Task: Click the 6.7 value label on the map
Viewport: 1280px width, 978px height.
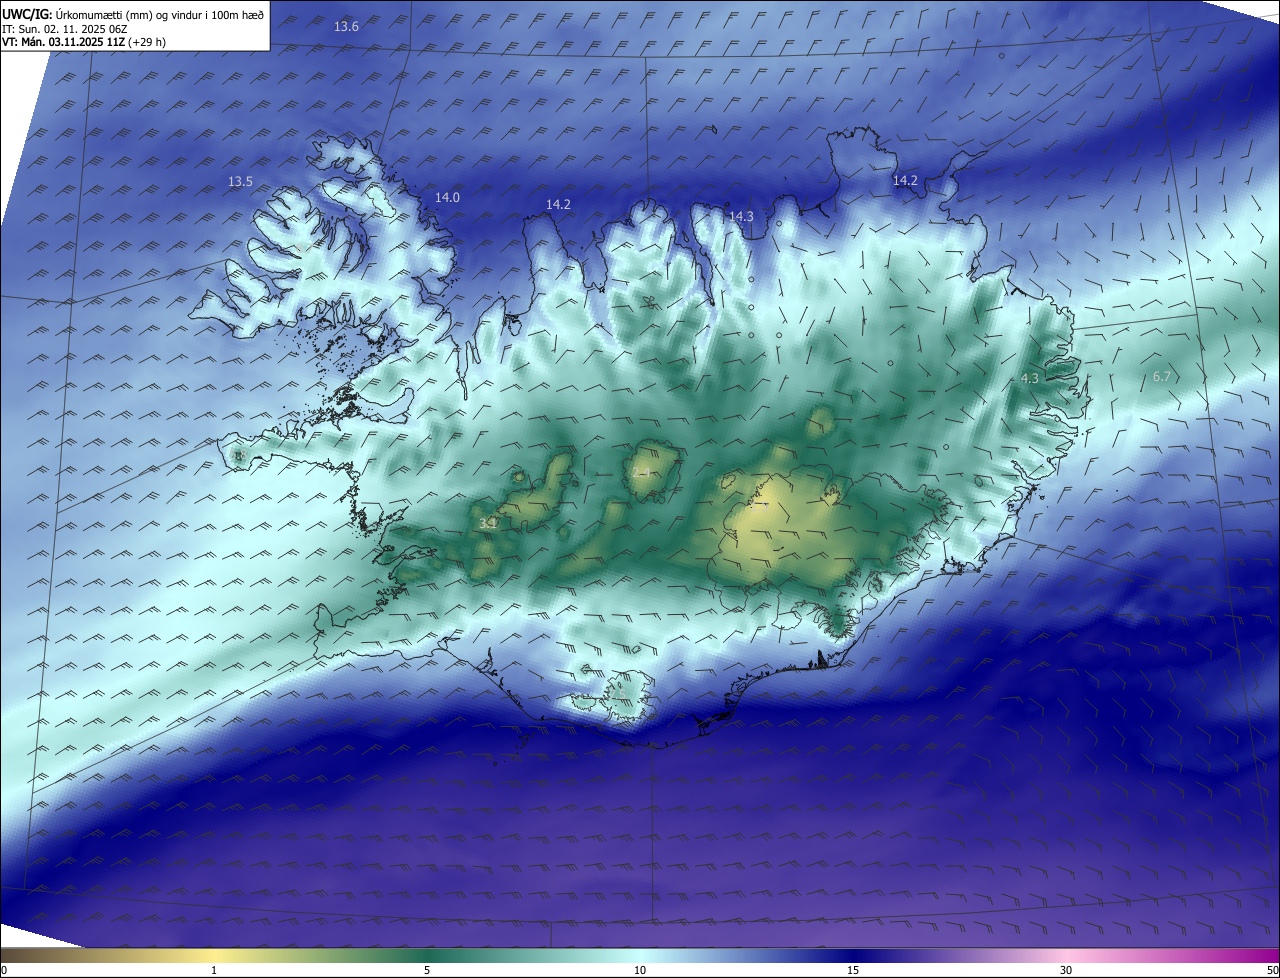Action: (1161, 377)
